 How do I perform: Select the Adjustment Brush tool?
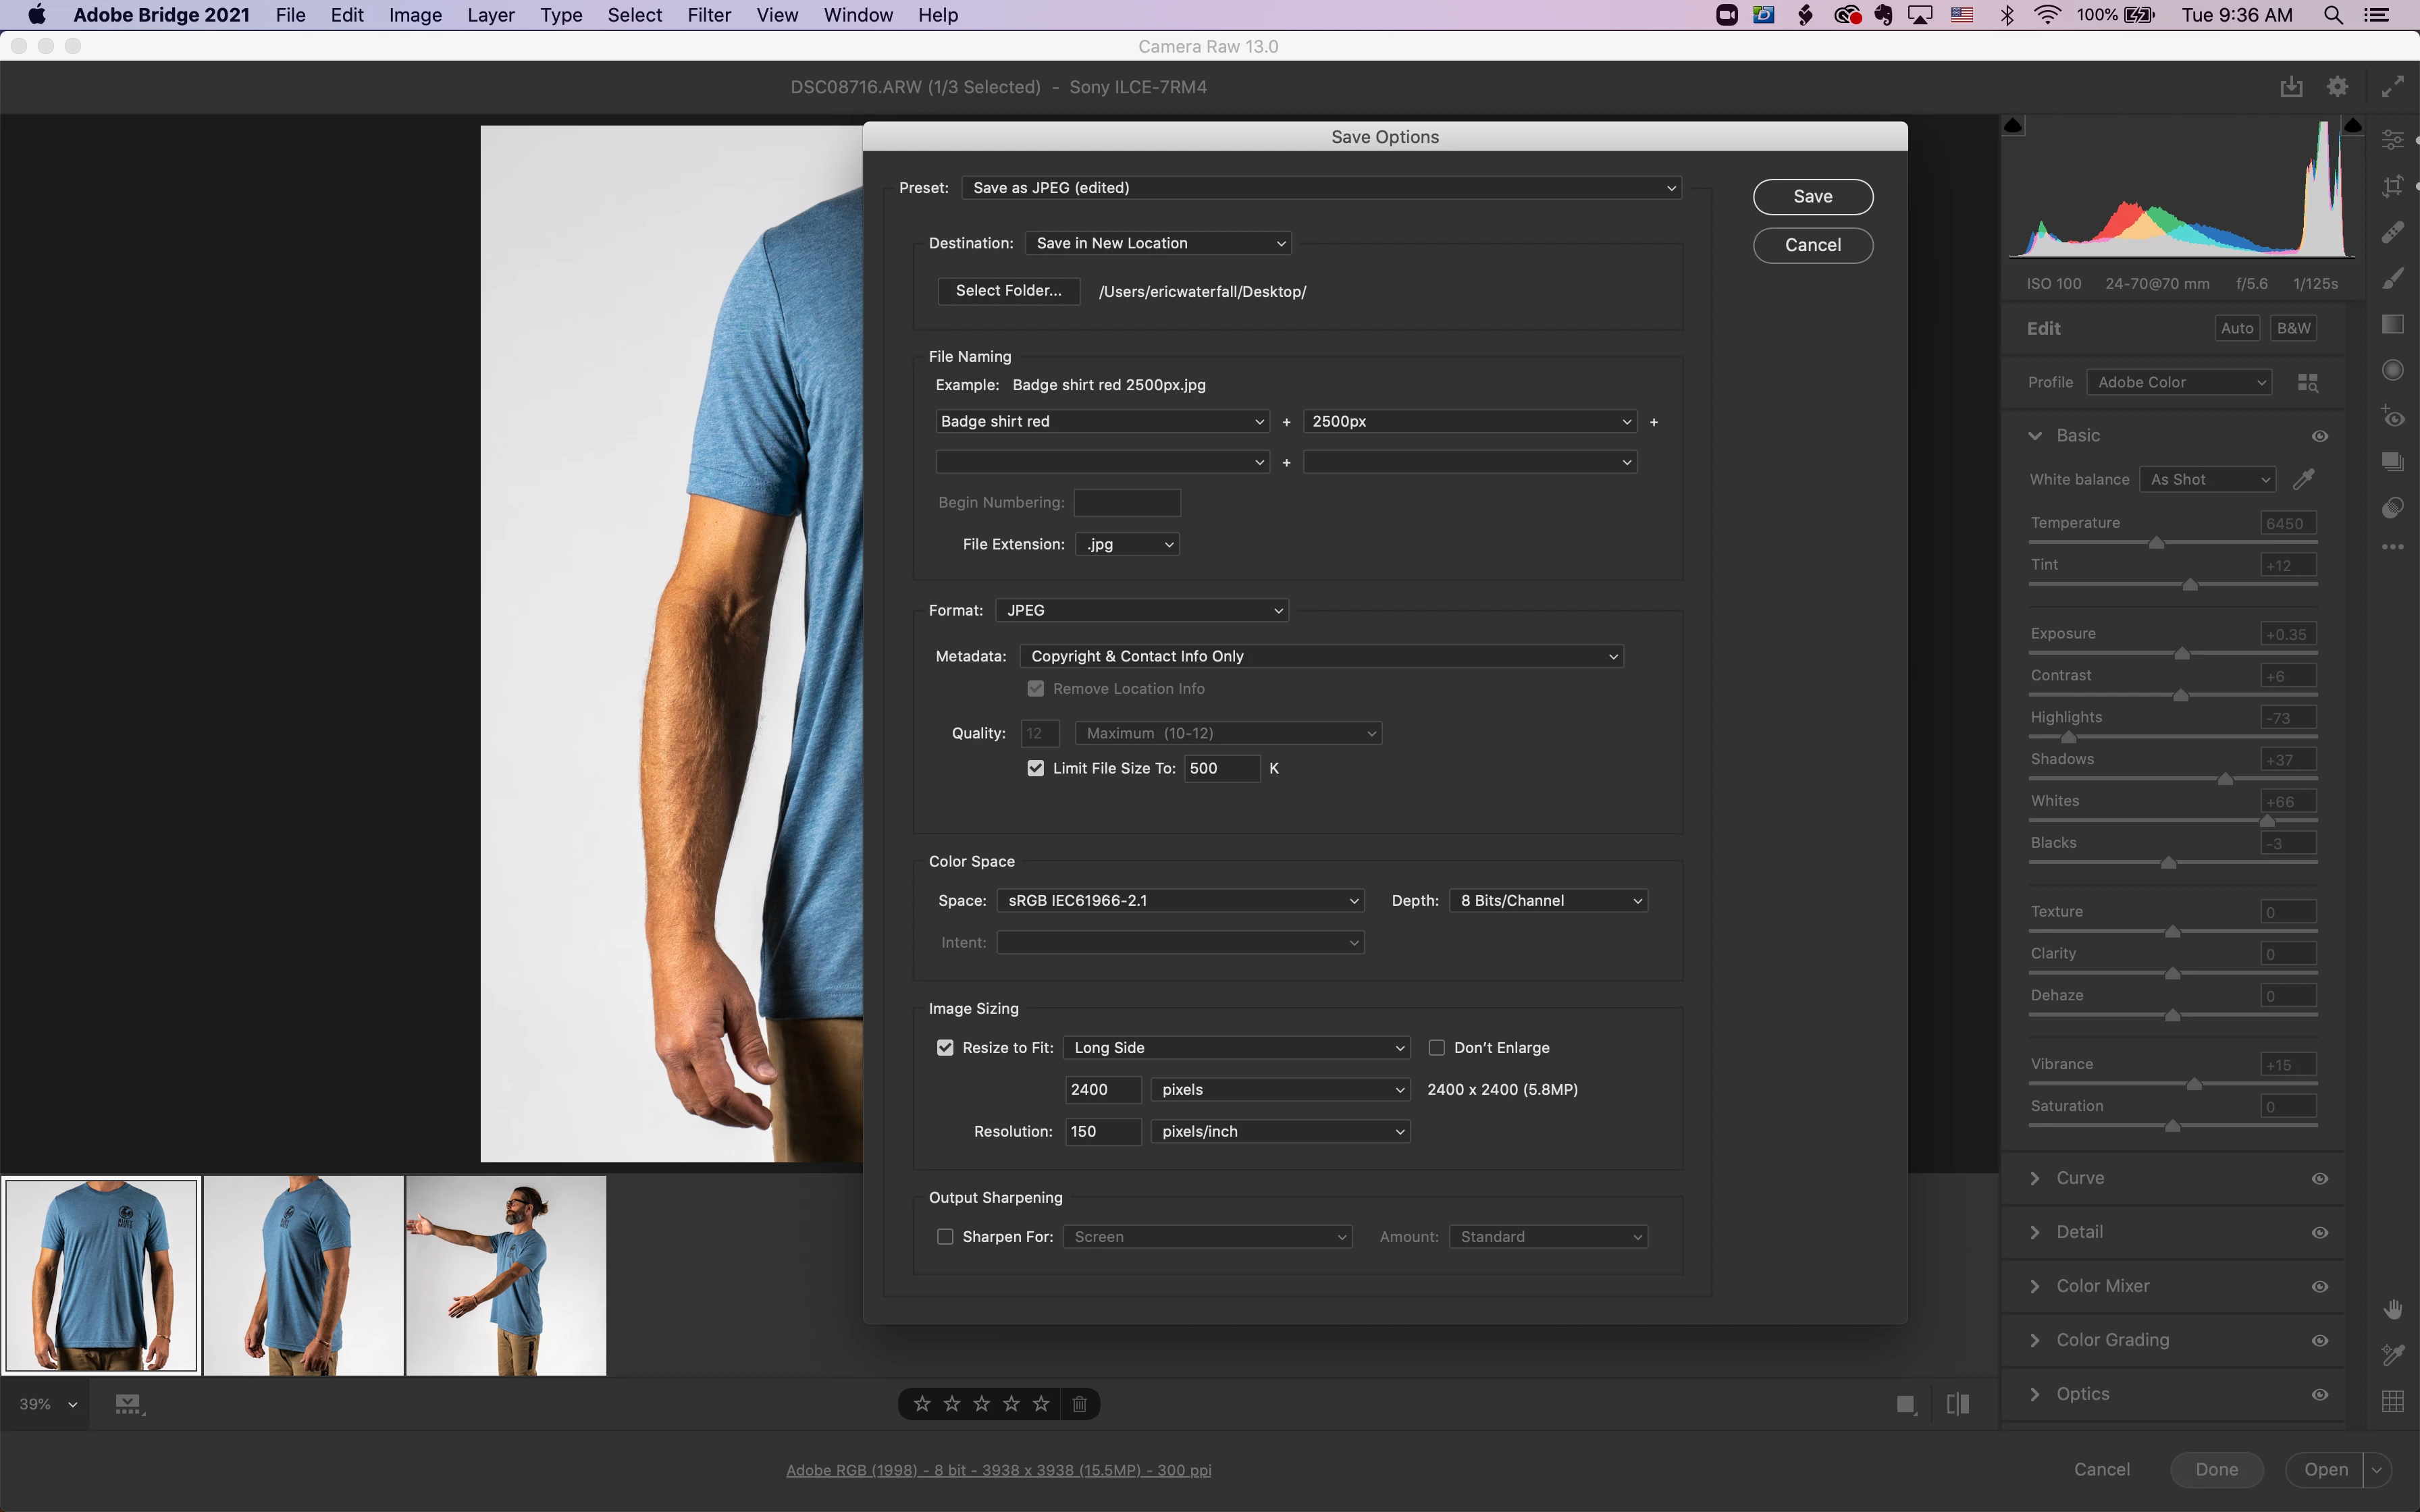(2392, 278)
